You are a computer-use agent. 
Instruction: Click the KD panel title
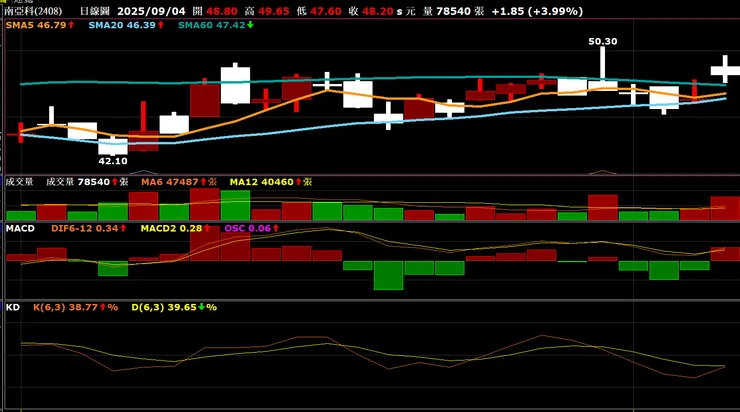(x=13, y=307)
